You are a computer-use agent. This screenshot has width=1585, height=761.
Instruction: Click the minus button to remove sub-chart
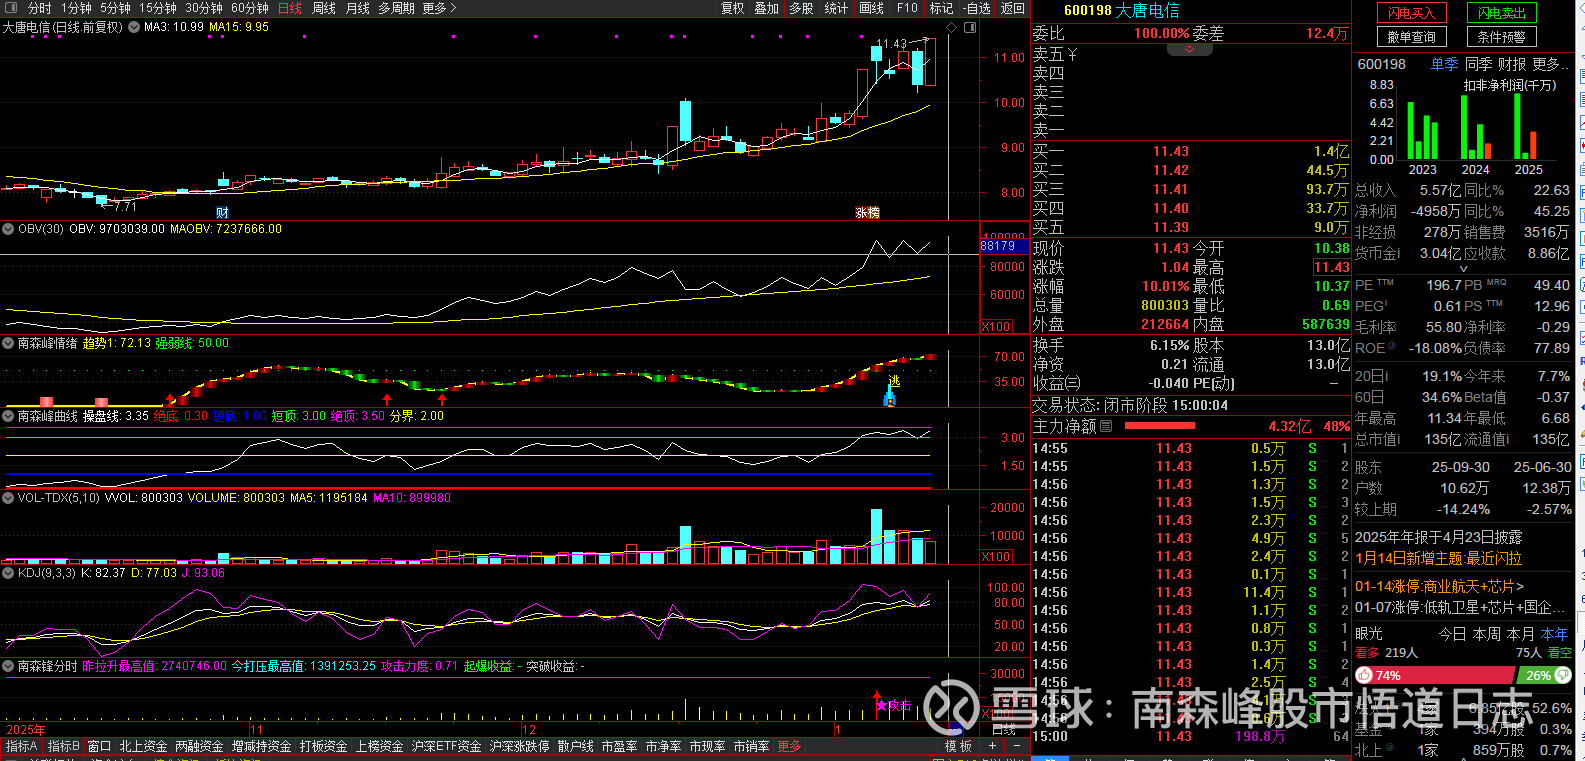[1016, 746]
